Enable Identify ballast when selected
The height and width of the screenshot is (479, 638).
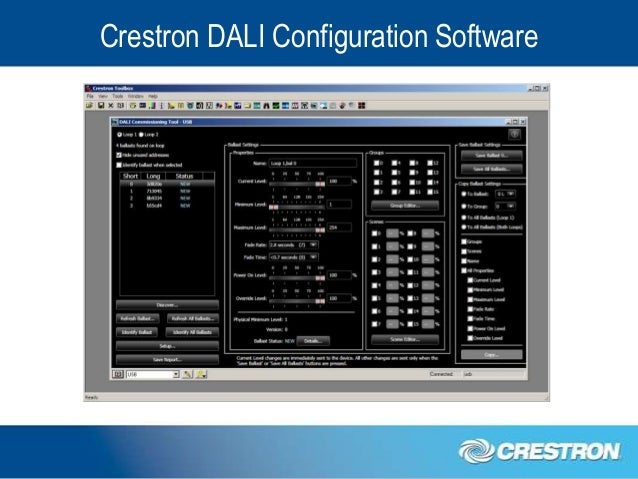(x=119, y=165)
